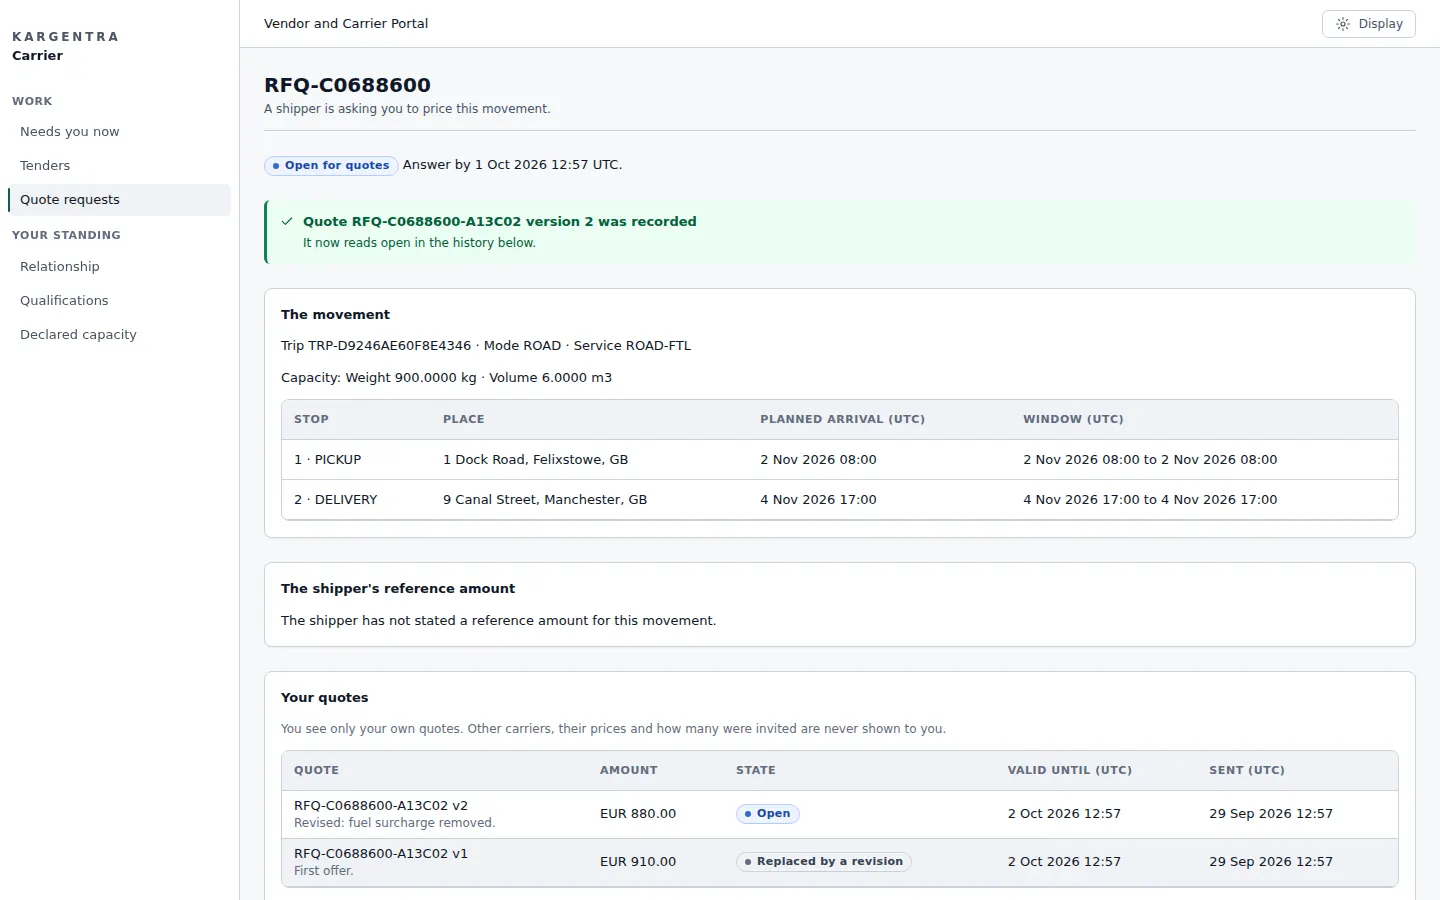Click the green checkmark success icon
Viewport: 1440px width, 900px height.
[287, 221]
